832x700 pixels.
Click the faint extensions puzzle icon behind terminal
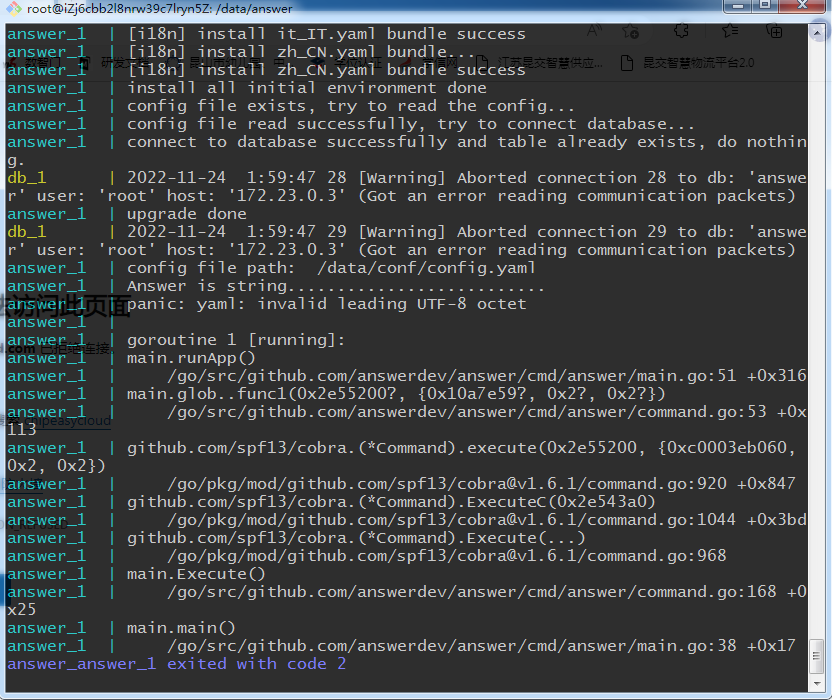tap(681, 31)
